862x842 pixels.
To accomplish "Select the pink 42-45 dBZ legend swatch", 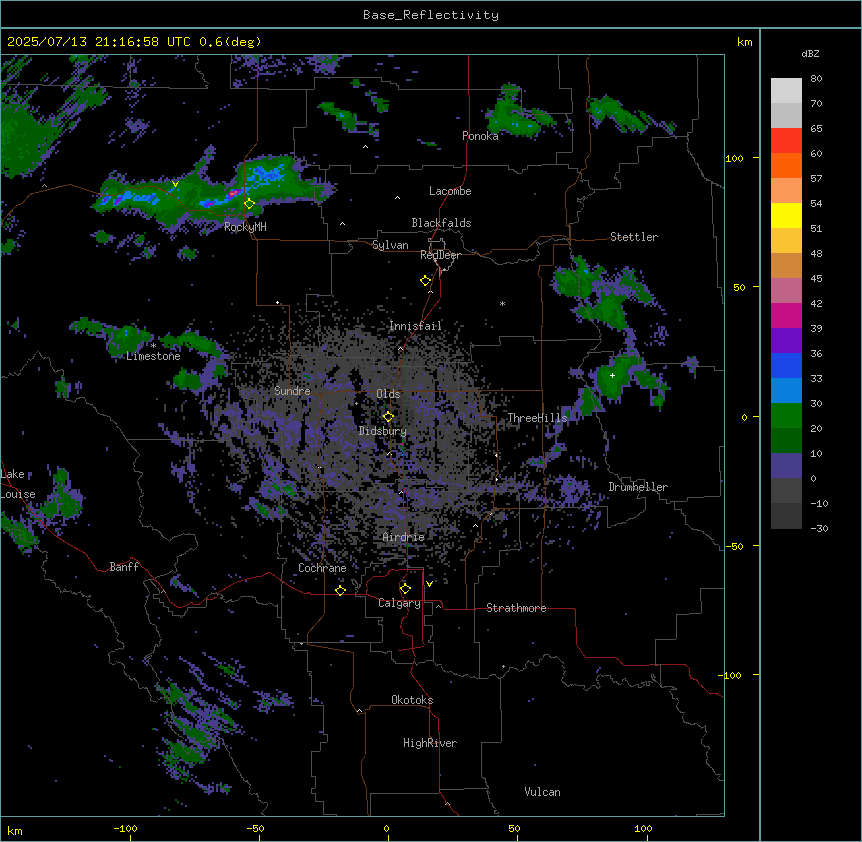I will tap(786, 291).
